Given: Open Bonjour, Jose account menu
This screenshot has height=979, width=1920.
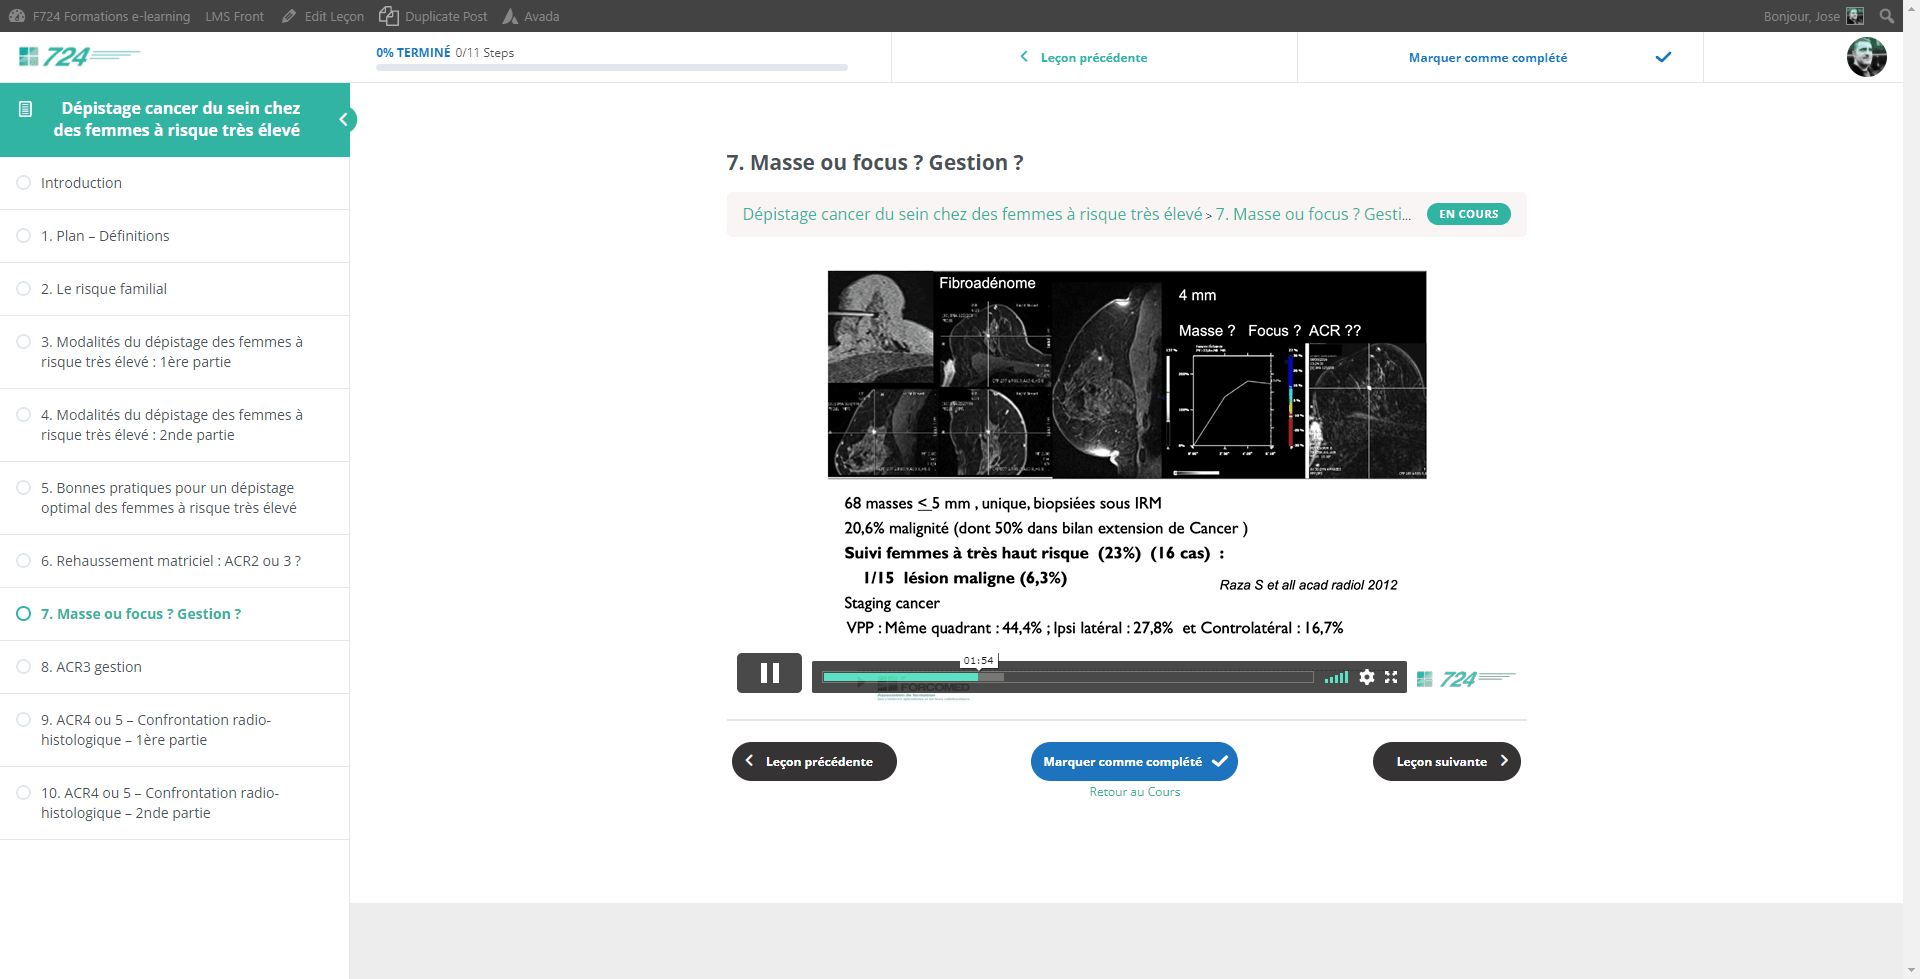Looking at the screenshot, I should pyautogui.click(x=1801, y=16).
